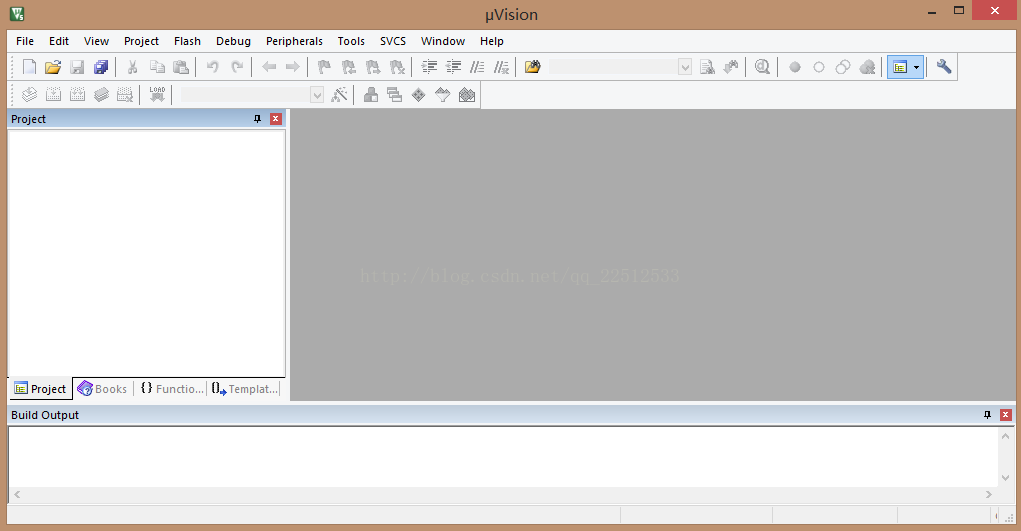
Task: Toggle bookmark with the flag icon
Action: [x=324, y=67]
